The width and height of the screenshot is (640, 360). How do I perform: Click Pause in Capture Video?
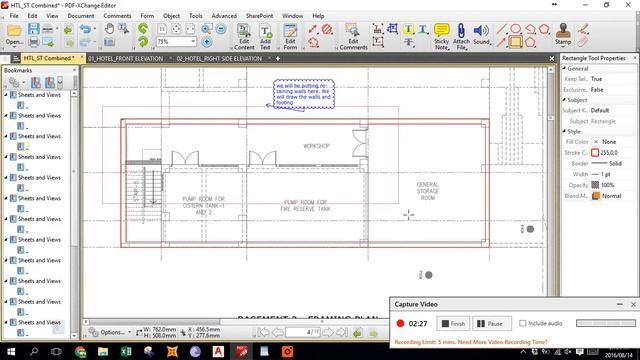pyautogui.click(x=491, y=324)
